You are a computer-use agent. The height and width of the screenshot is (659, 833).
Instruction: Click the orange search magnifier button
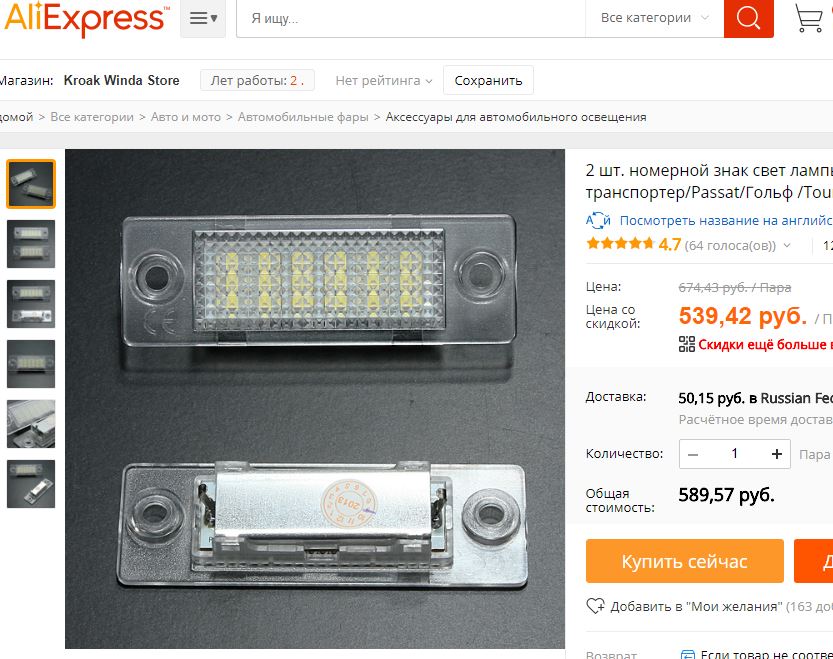748,19
